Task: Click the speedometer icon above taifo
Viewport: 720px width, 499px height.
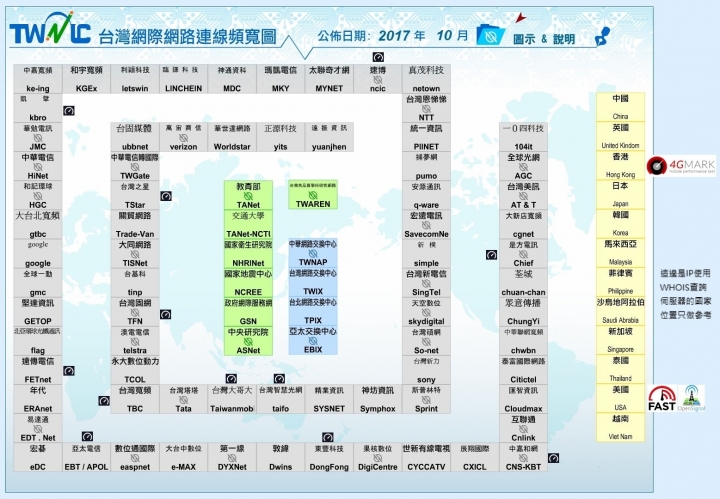Action: click(x=279, y=379)
